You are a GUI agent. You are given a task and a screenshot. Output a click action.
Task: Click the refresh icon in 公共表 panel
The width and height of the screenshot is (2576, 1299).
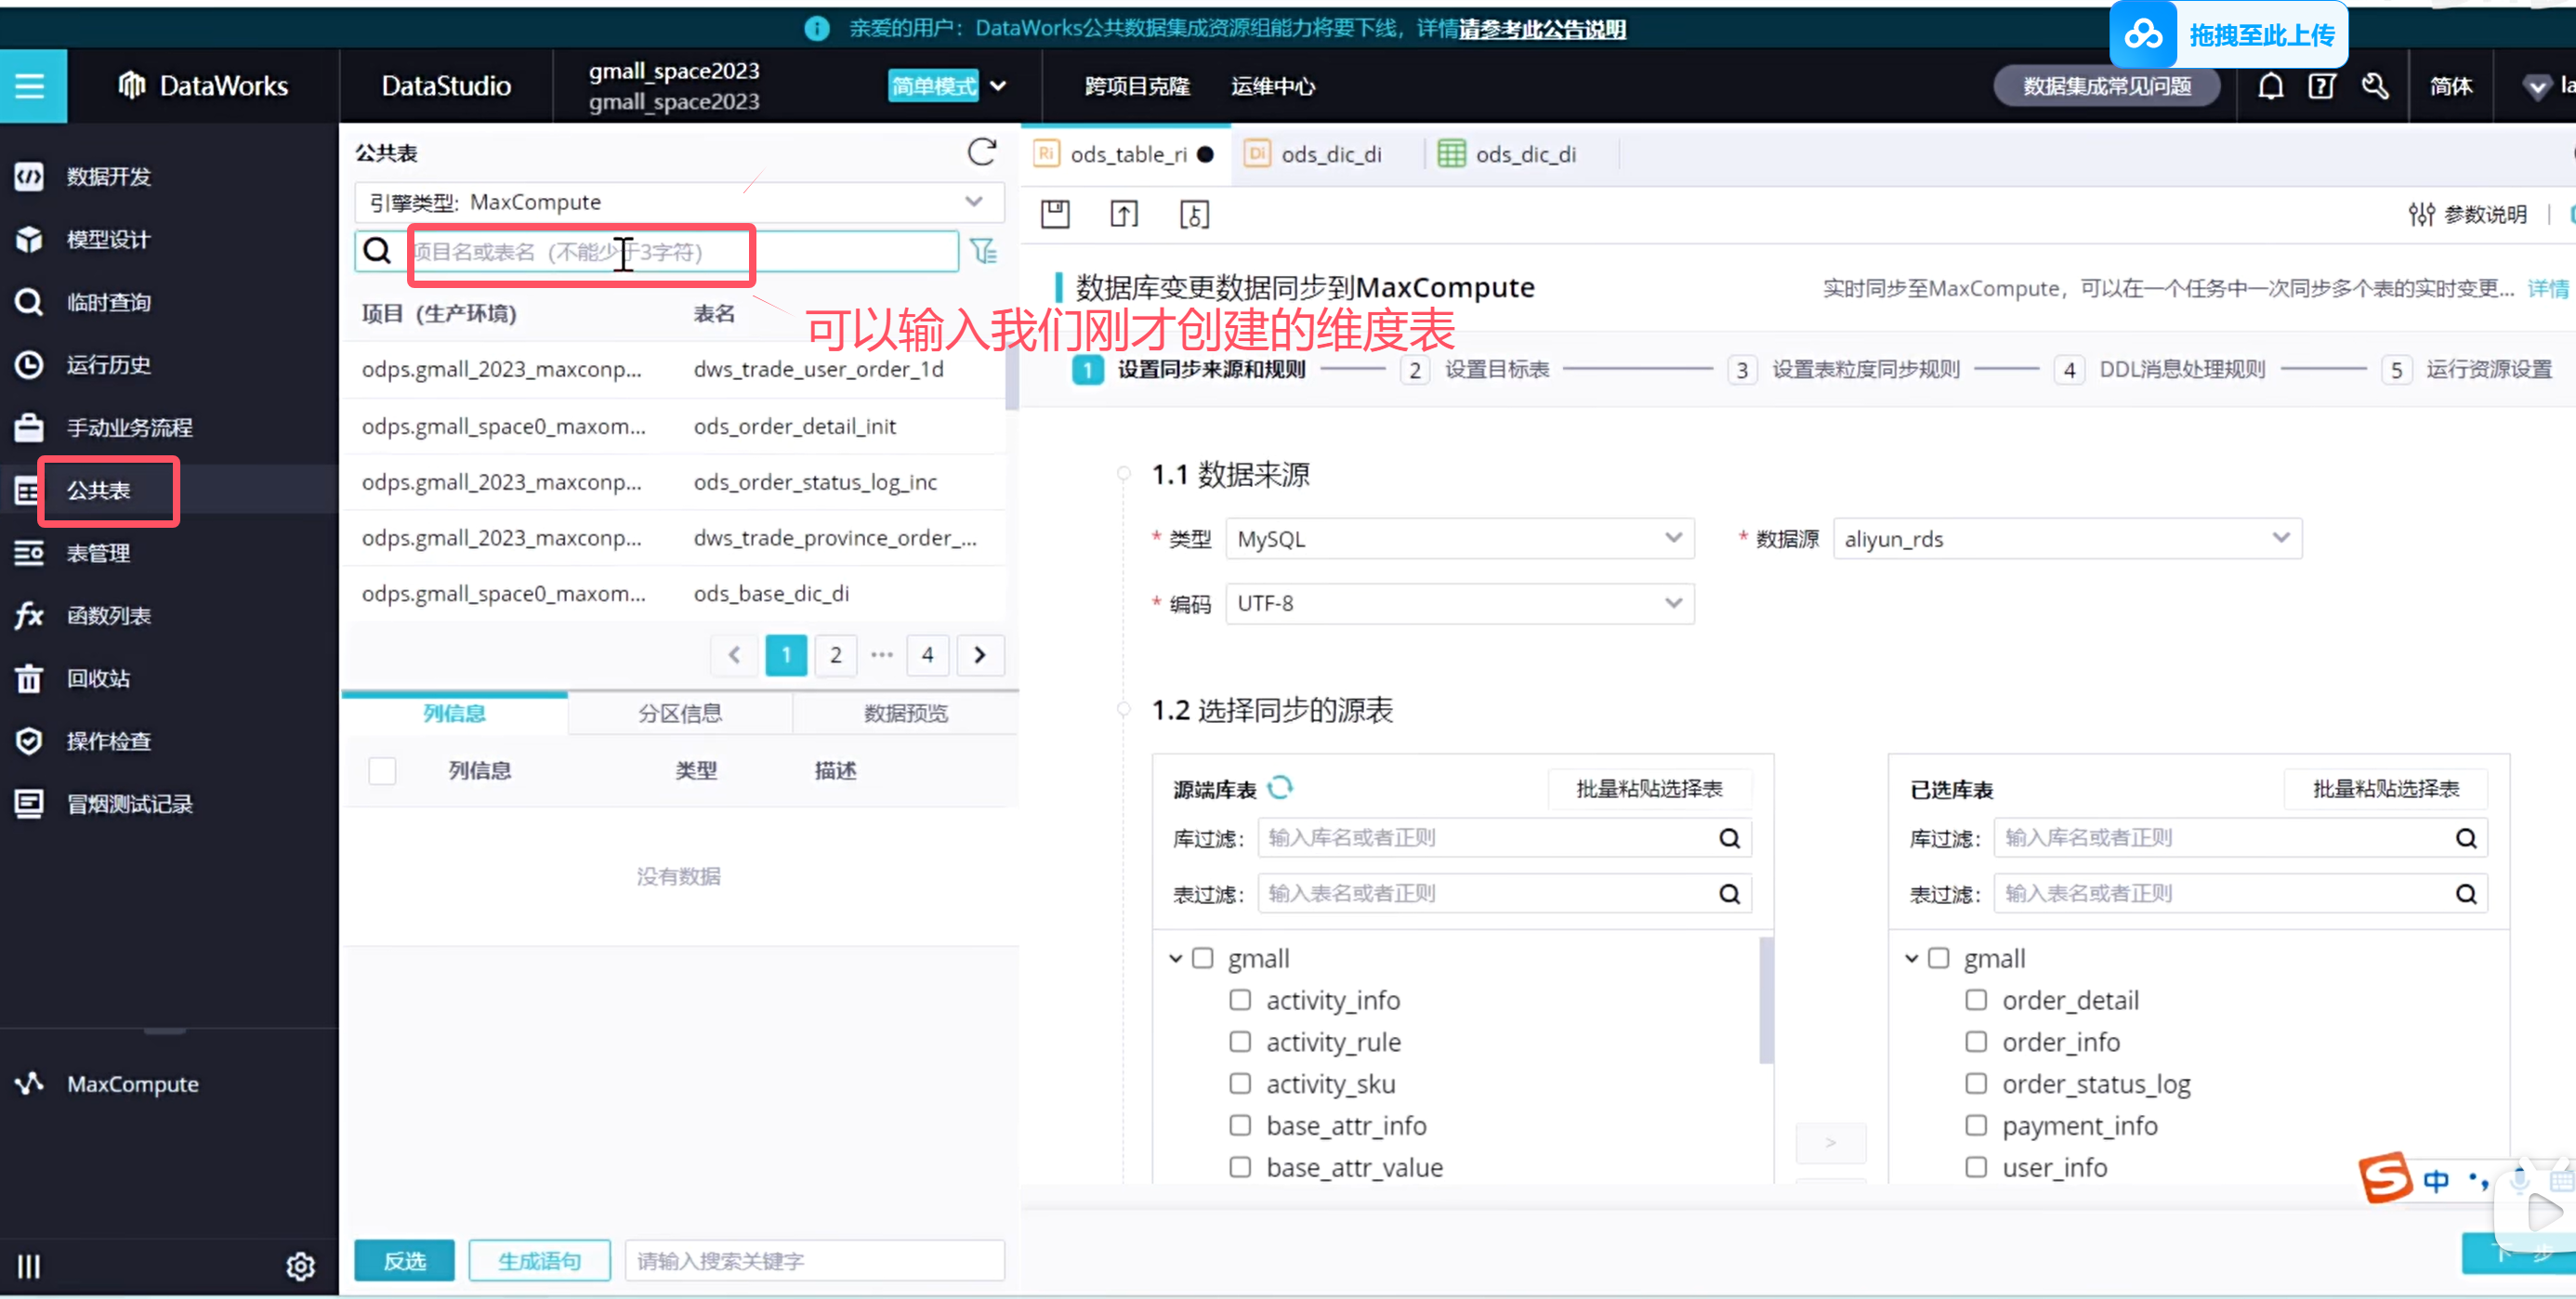pos(981,152)
